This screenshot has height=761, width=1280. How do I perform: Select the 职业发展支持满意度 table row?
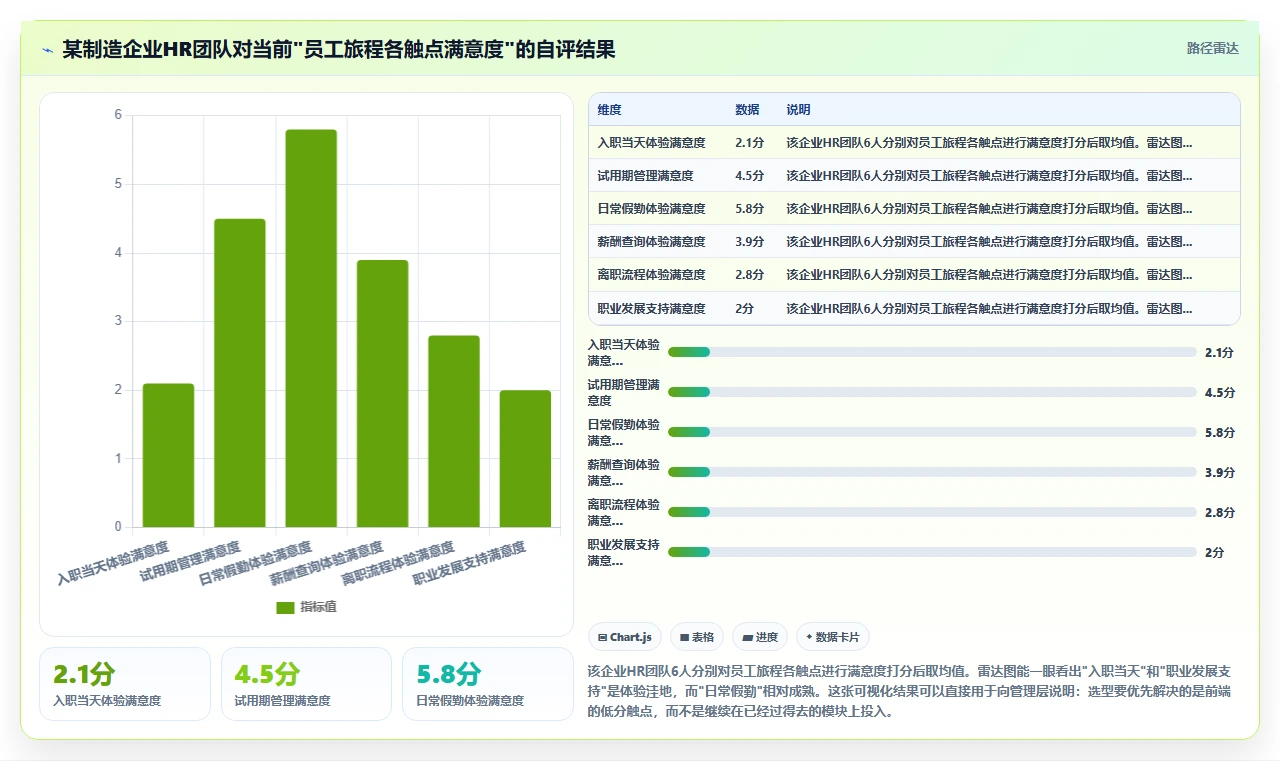(x=914, y=308)
